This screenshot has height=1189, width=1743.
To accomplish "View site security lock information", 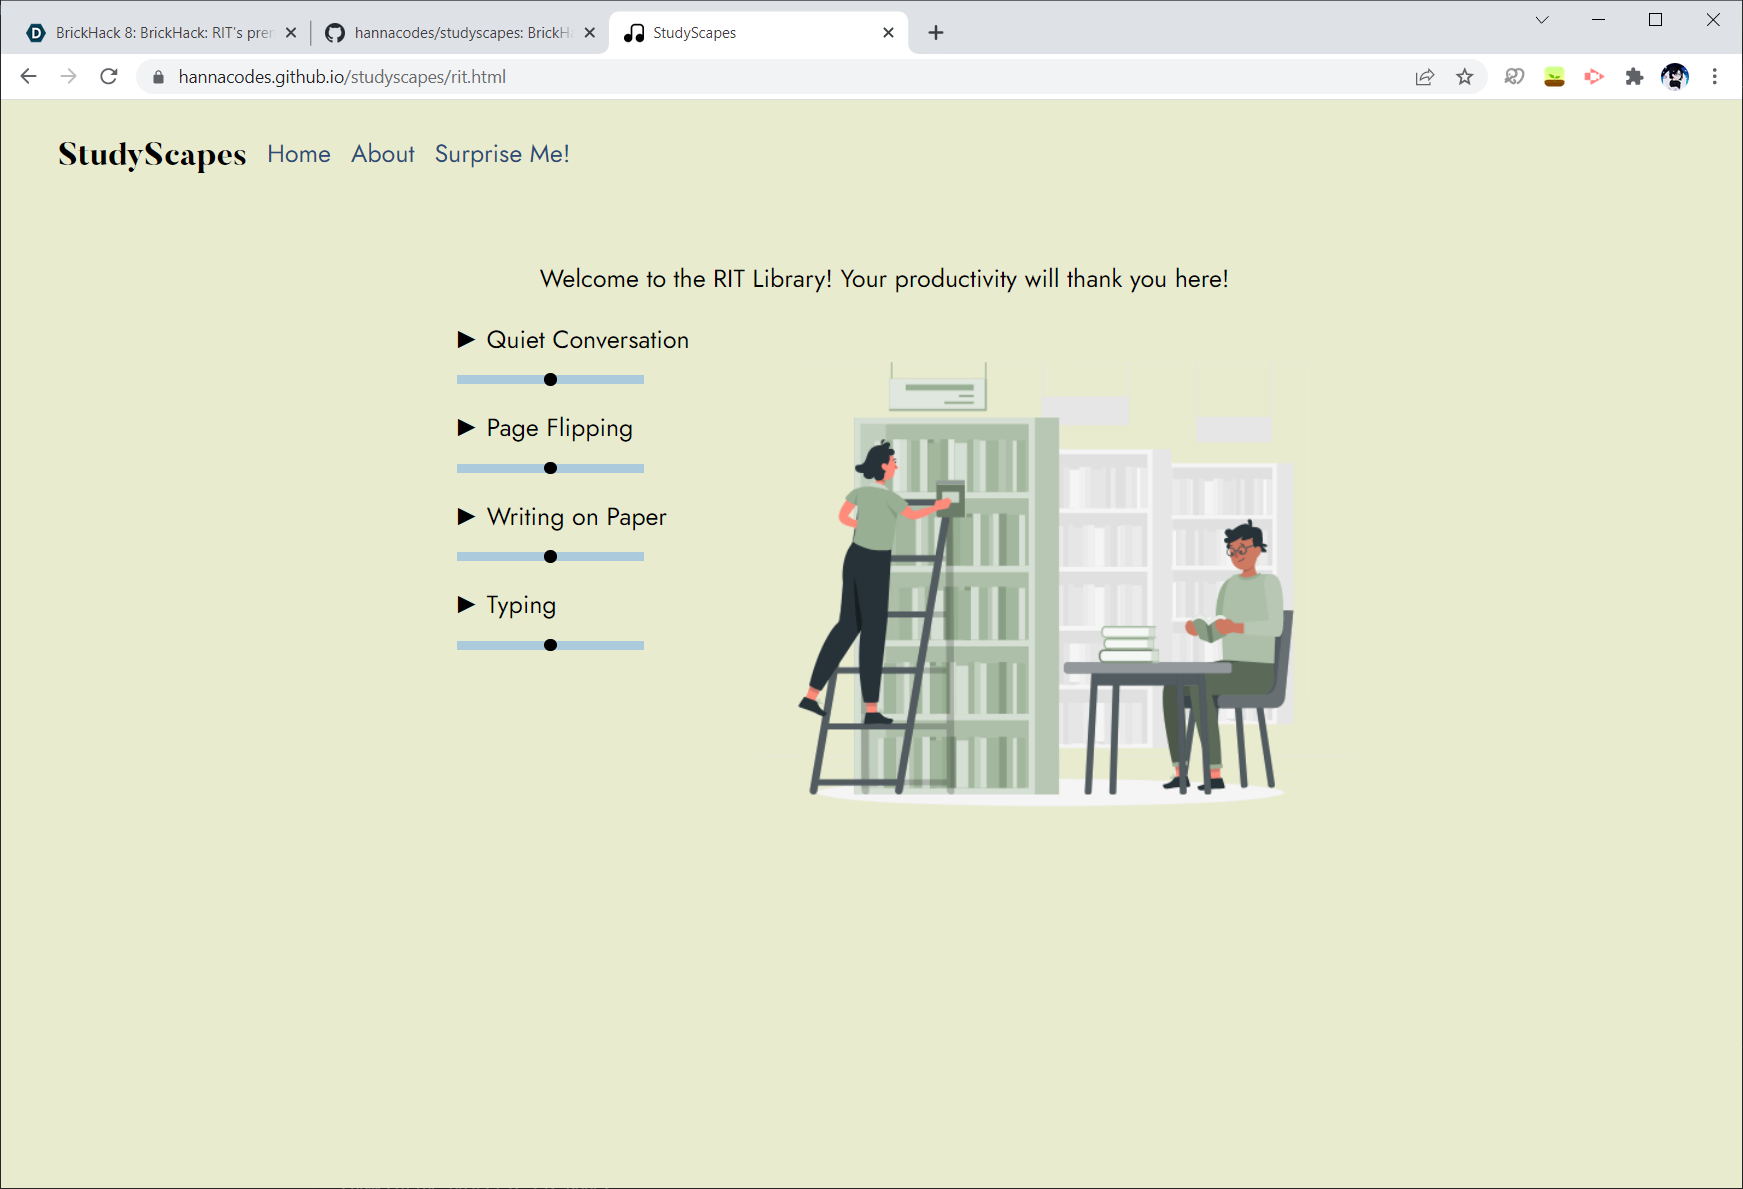I will coord(158,77).
